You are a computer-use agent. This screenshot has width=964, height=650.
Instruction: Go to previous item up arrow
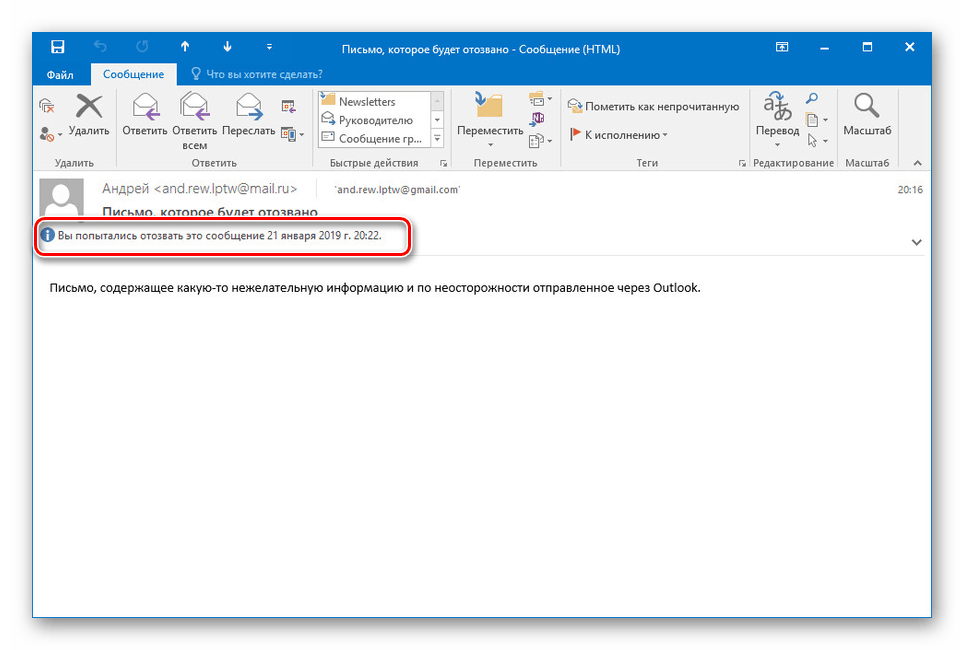(185, 47)
